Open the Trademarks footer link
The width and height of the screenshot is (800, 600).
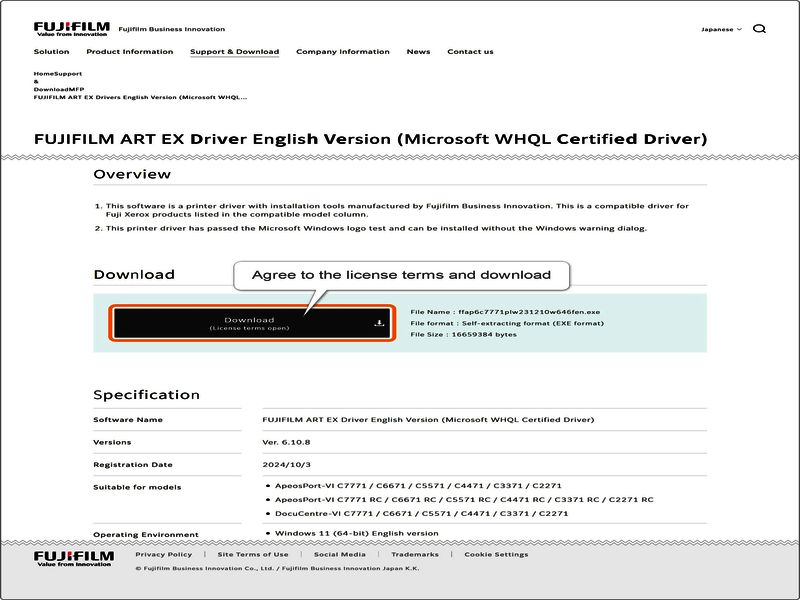click(x=415, y=554)
